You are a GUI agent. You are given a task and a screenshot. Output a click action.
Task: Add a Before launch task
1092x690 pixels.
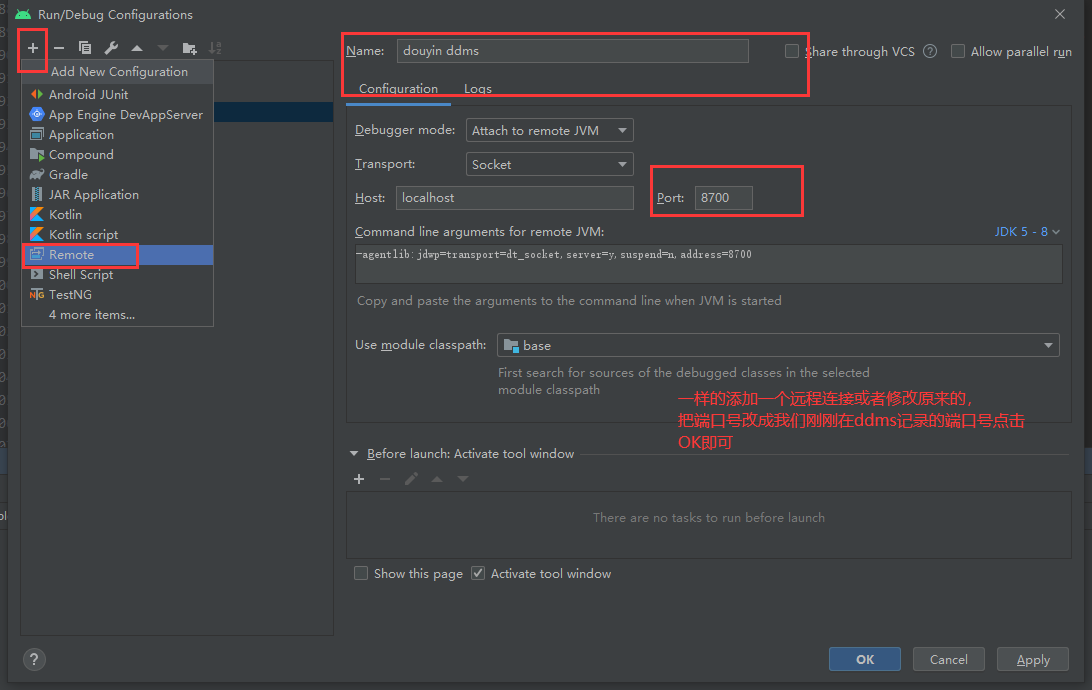[360, 479]
